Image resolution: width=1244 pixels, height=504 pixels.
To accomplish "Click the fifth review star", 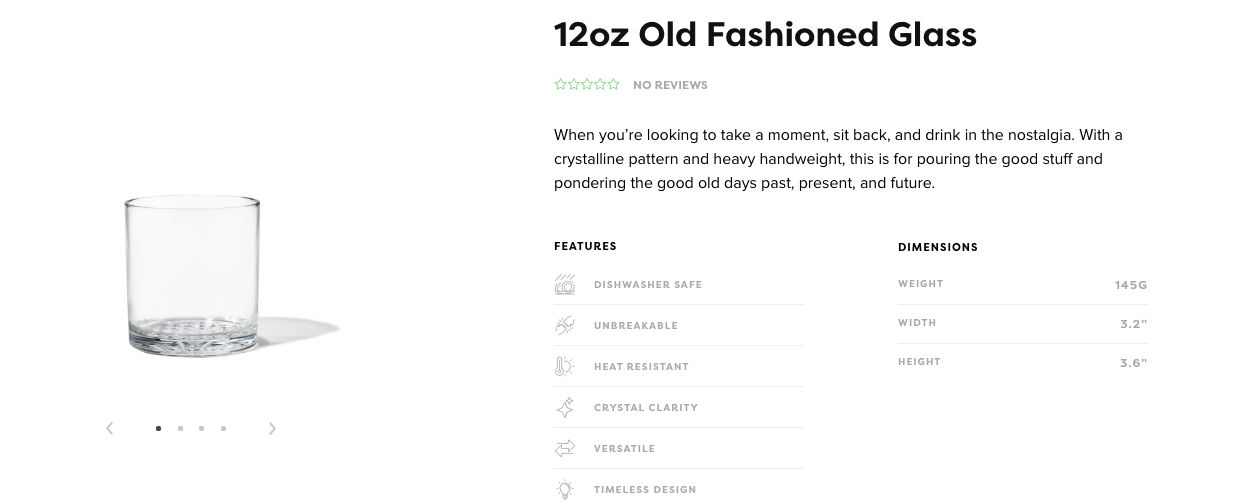I will pos(614,85).
